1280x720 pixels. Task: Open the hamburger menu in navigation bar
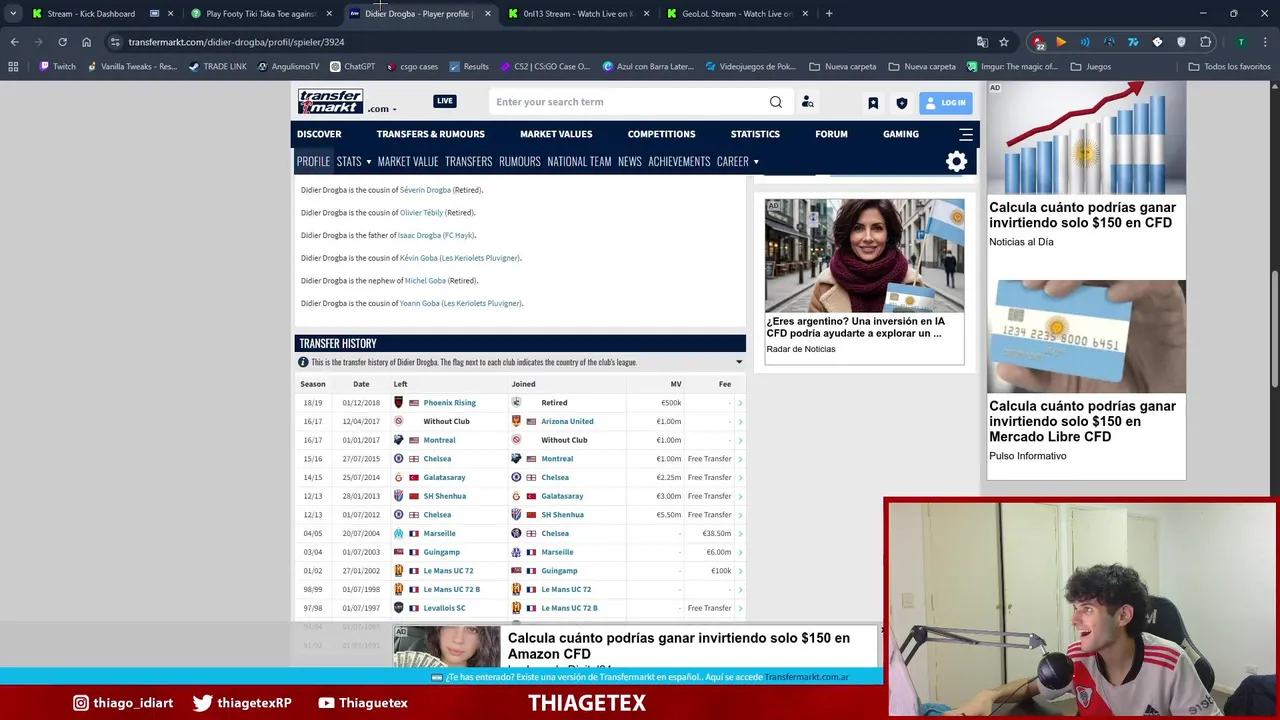[x=966, y=134]
